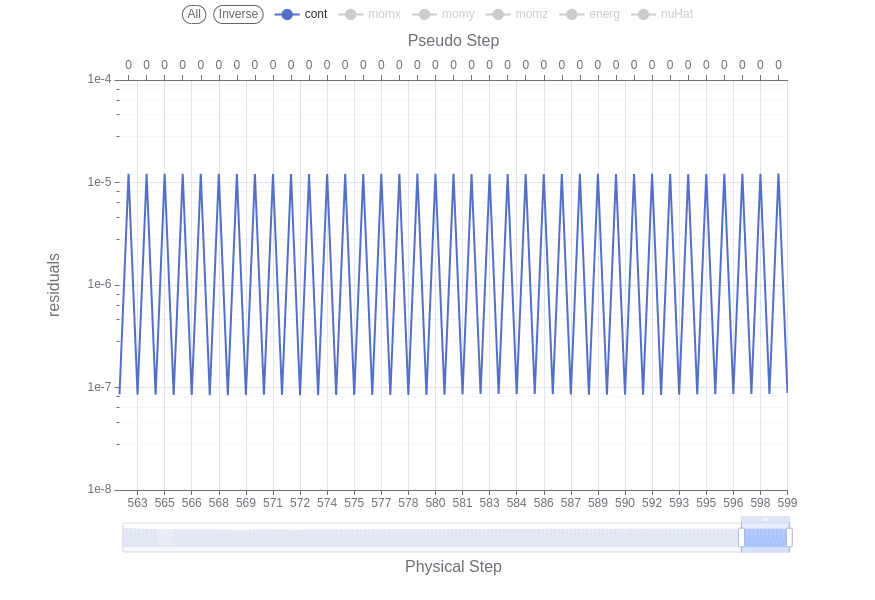This screenshot has width=875, height=600.
Task: Click the 1e-5 label on residuals axis
Action: [x=98, y=182]
